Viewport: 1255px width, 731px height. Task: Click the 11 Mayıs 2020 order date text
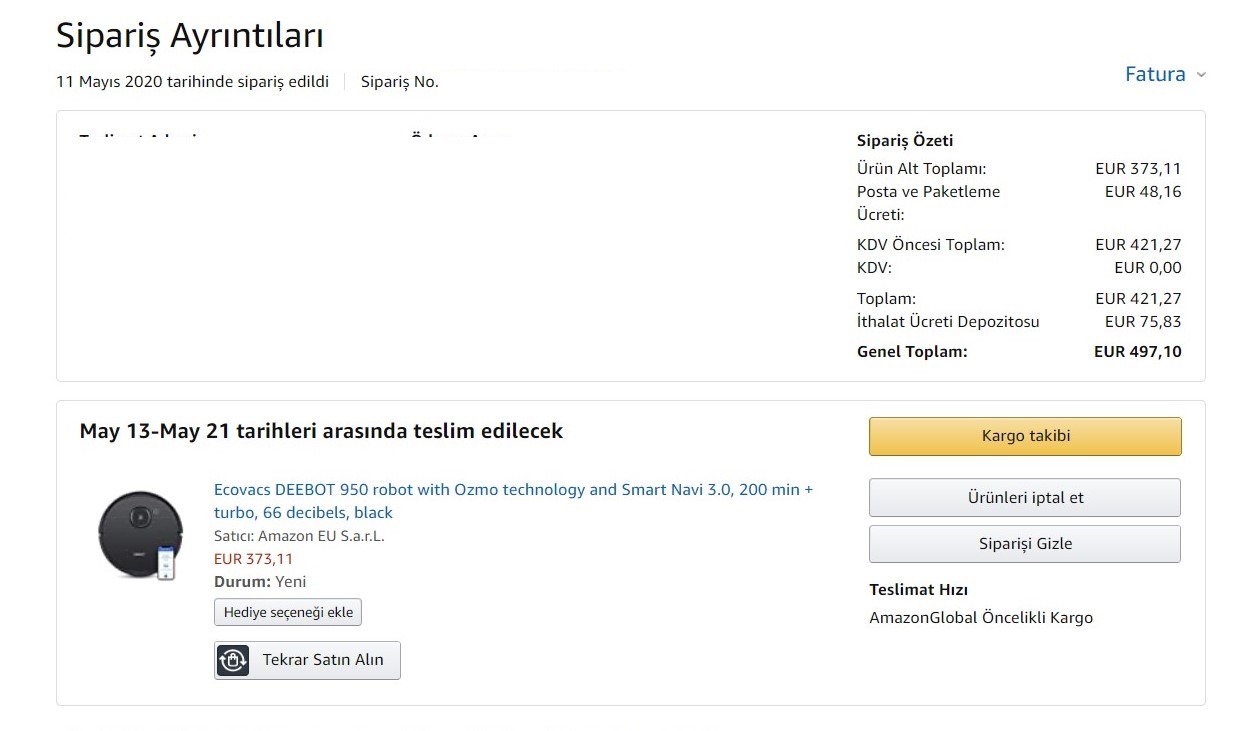193,82
